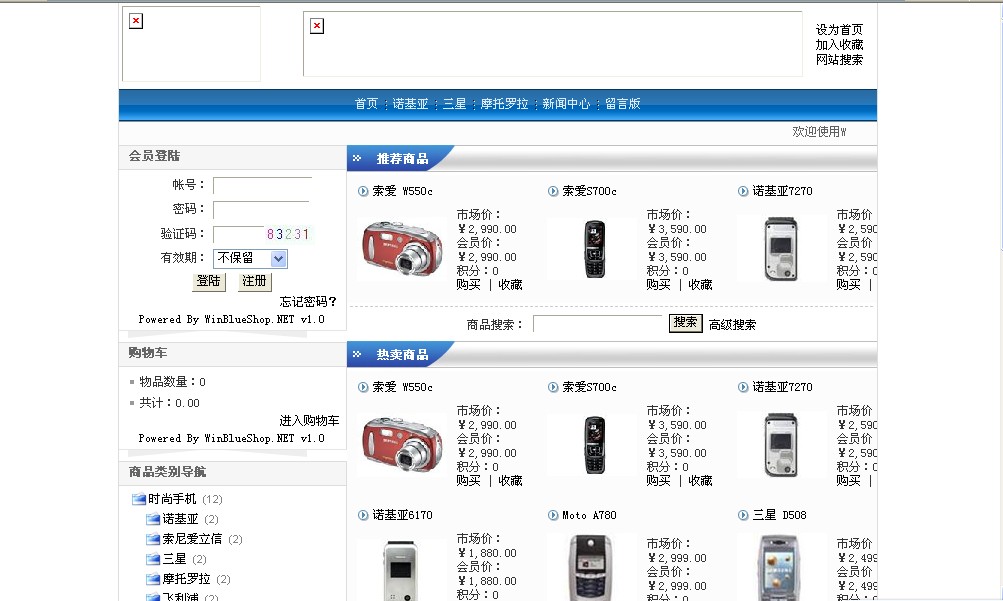Click bullet icon beside 诺基亚6170
This screenshot has height=601, width=1003.
coord(363,515)
